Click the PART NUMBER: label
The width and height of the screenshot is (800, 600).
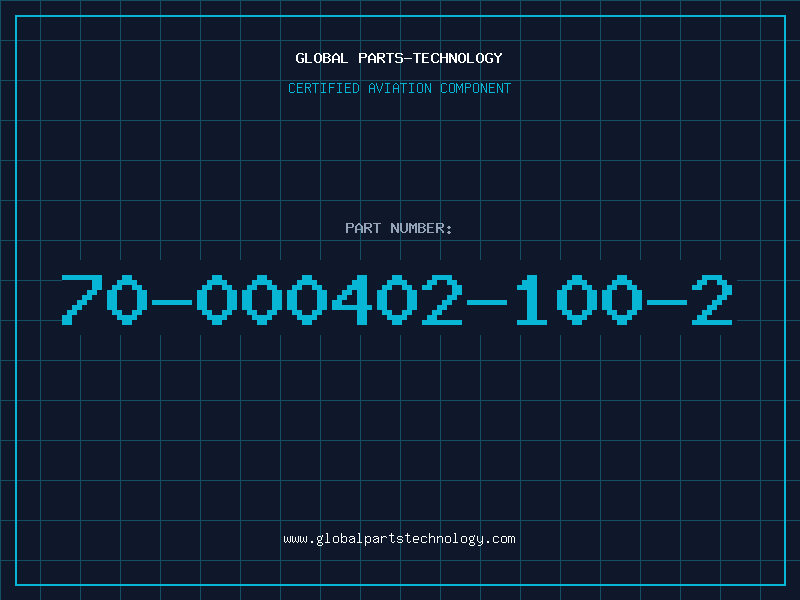click(399, 228)
